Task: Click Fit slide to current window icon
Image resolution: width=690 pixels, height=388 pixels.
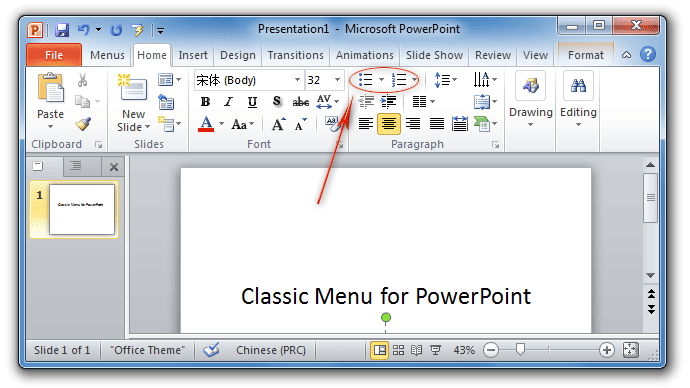Action: (x=631, y=350)
